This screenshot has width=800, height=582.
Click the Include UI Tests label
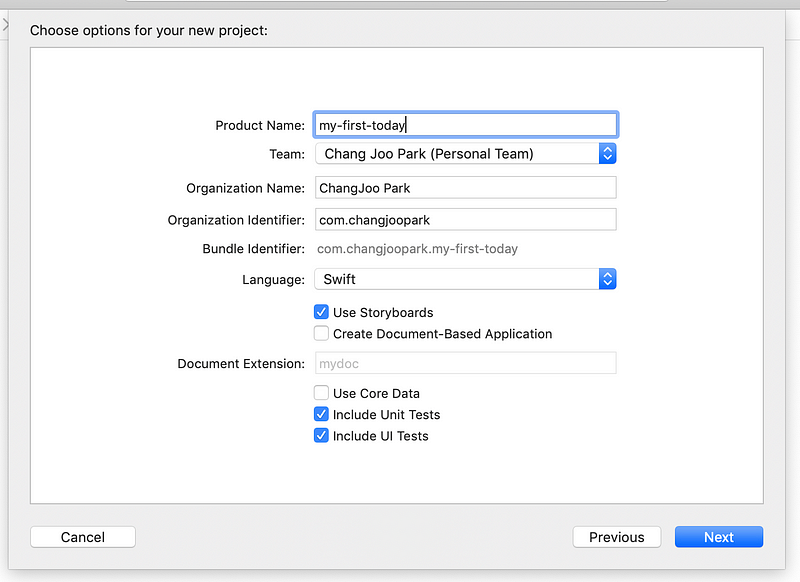[381, 436]
